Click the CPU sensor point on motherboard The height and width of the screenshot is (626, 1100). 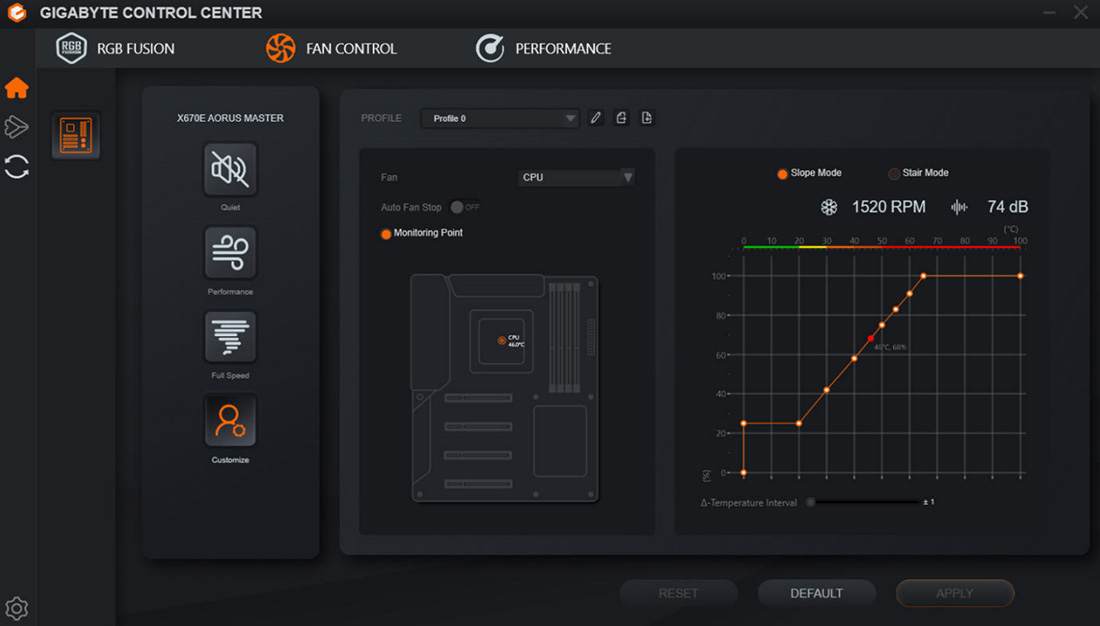pyautogui.click(x=502, y=340)
